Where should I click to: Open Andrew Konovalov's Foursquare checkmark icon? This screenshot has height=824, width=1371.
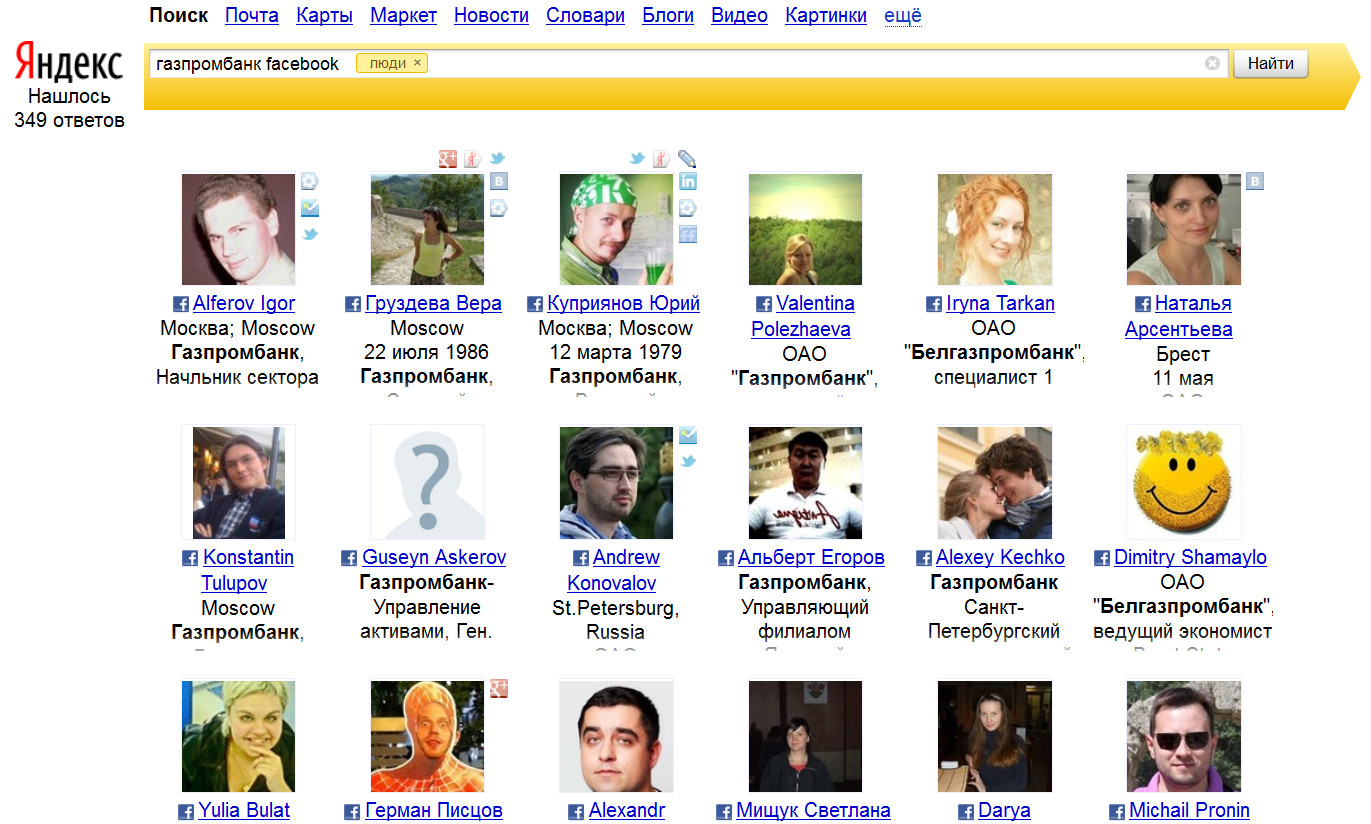click(x=688, y=435)
